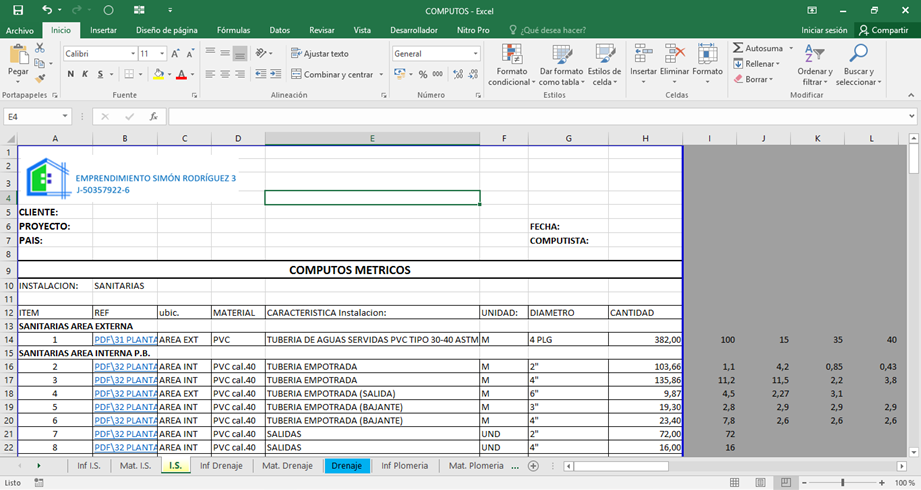The width and height of the screenshot is (921, 490).
Task: Click Iniciar sesión
Action: click(x=824, y=30)
